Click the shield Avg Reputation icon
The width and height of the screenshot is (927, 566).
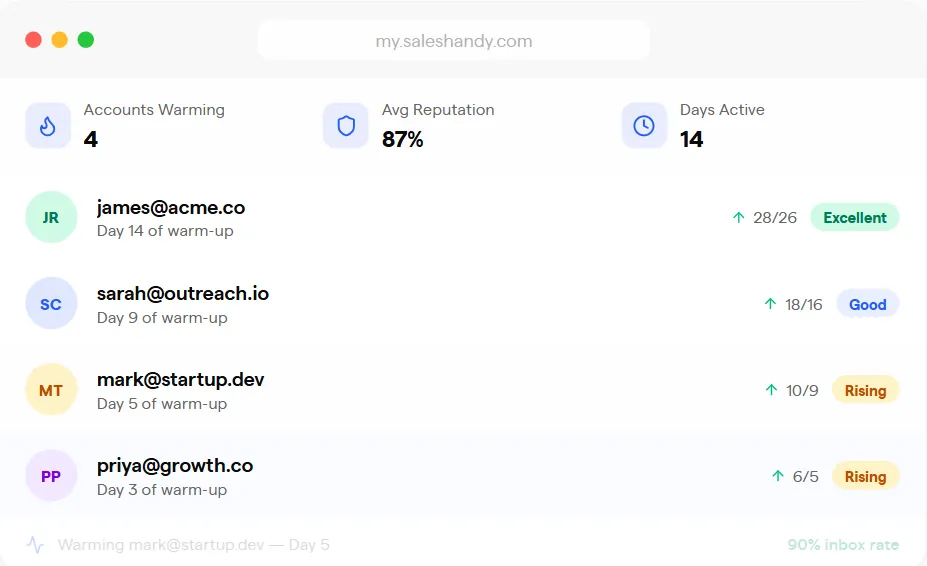tap(346, 125)
